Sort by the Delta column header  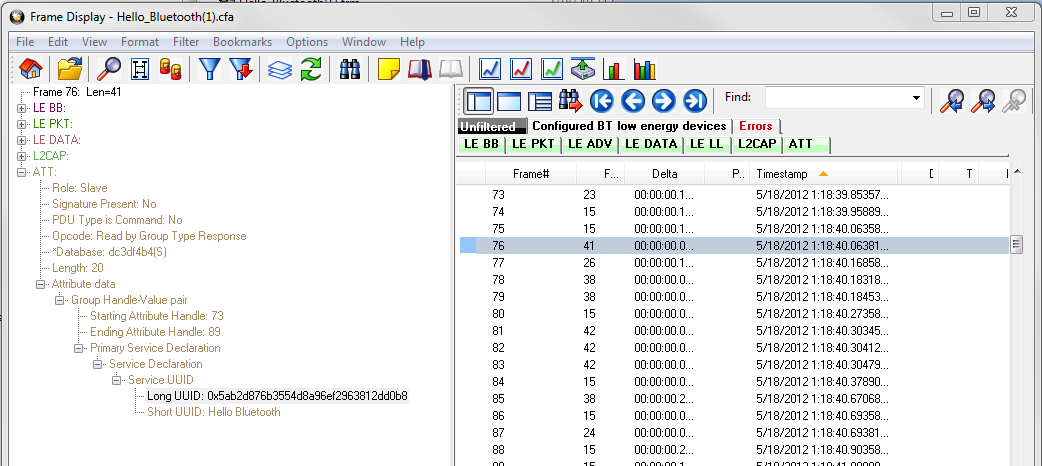[x=665, y=174]
